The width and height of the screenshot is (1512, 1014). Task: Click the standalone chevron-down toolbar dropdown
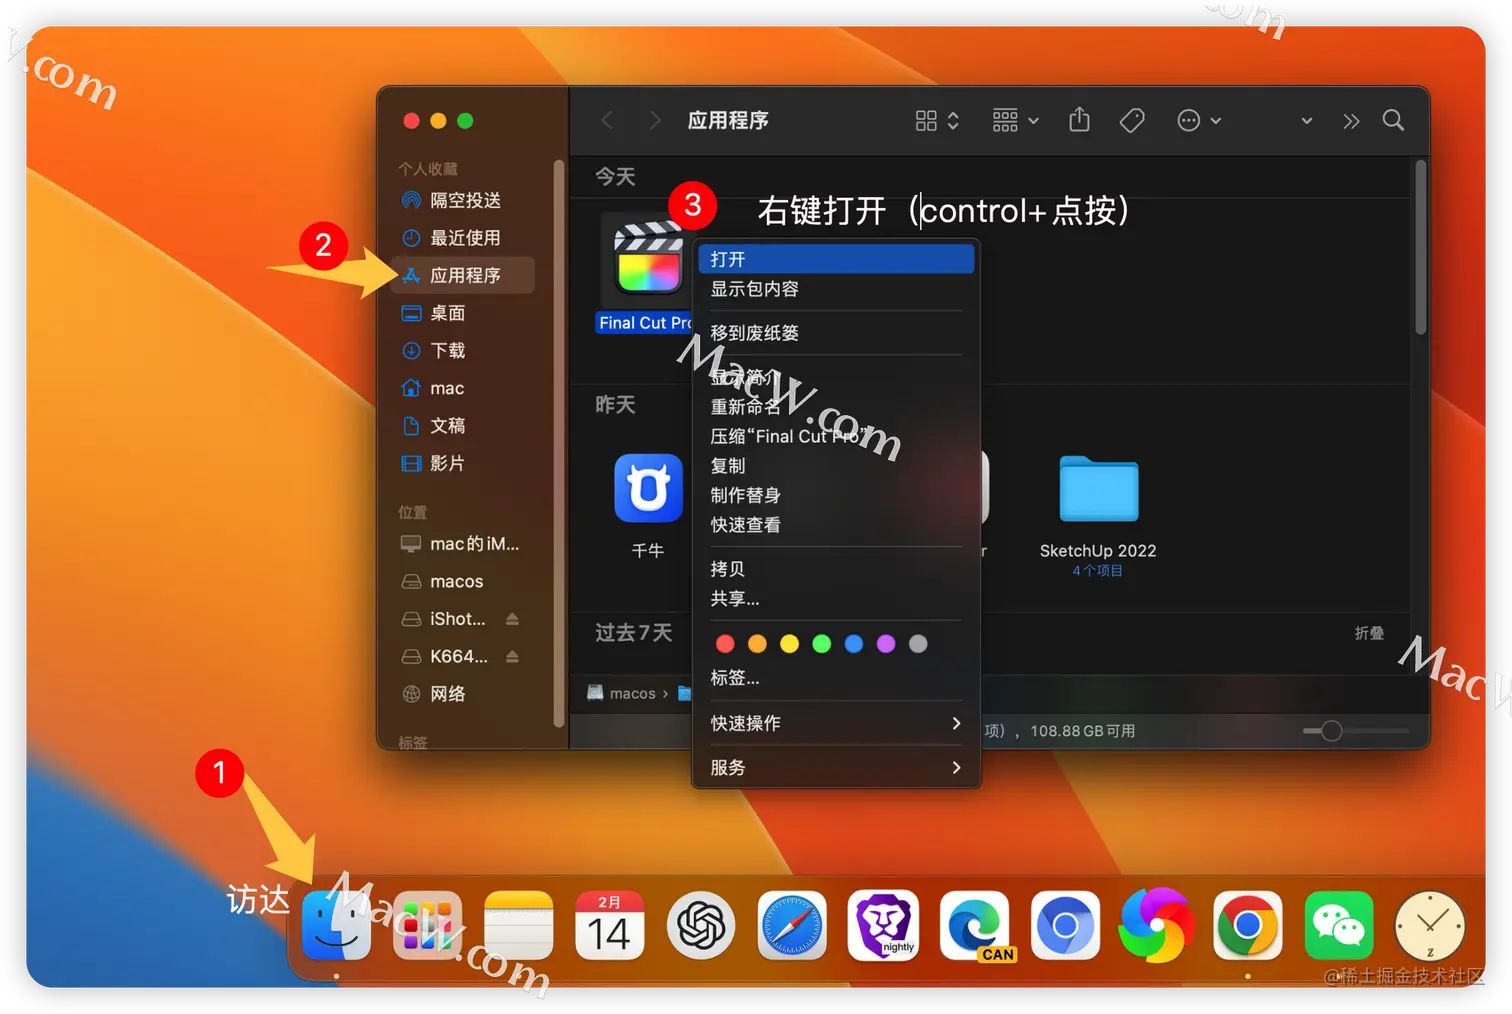(x=1306, y=121)
